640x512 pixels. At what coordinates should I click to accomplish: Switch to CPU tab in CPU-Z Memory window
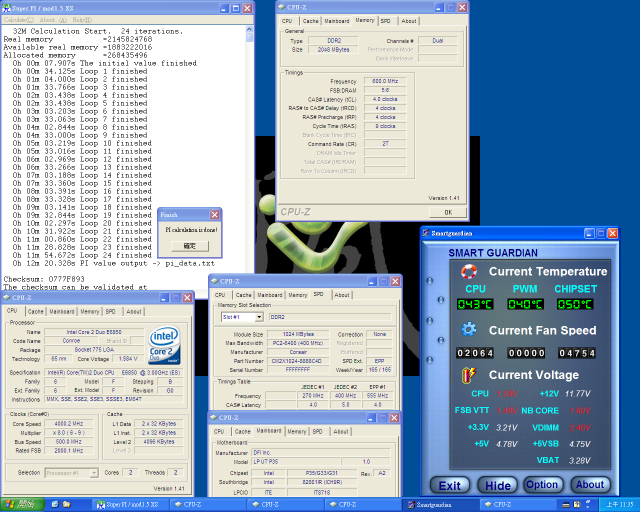click(287, 21)
